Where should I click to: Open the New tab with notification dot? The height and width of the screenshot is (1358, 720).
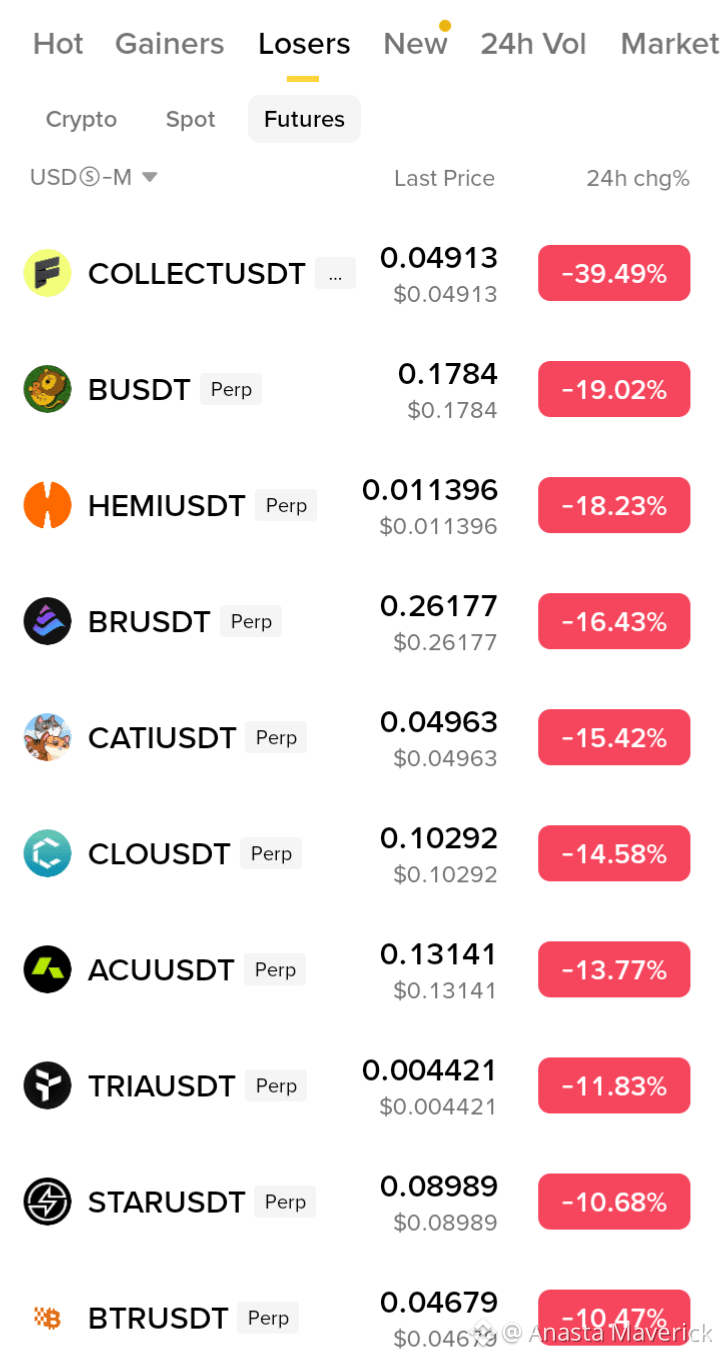tap(416, 44)
